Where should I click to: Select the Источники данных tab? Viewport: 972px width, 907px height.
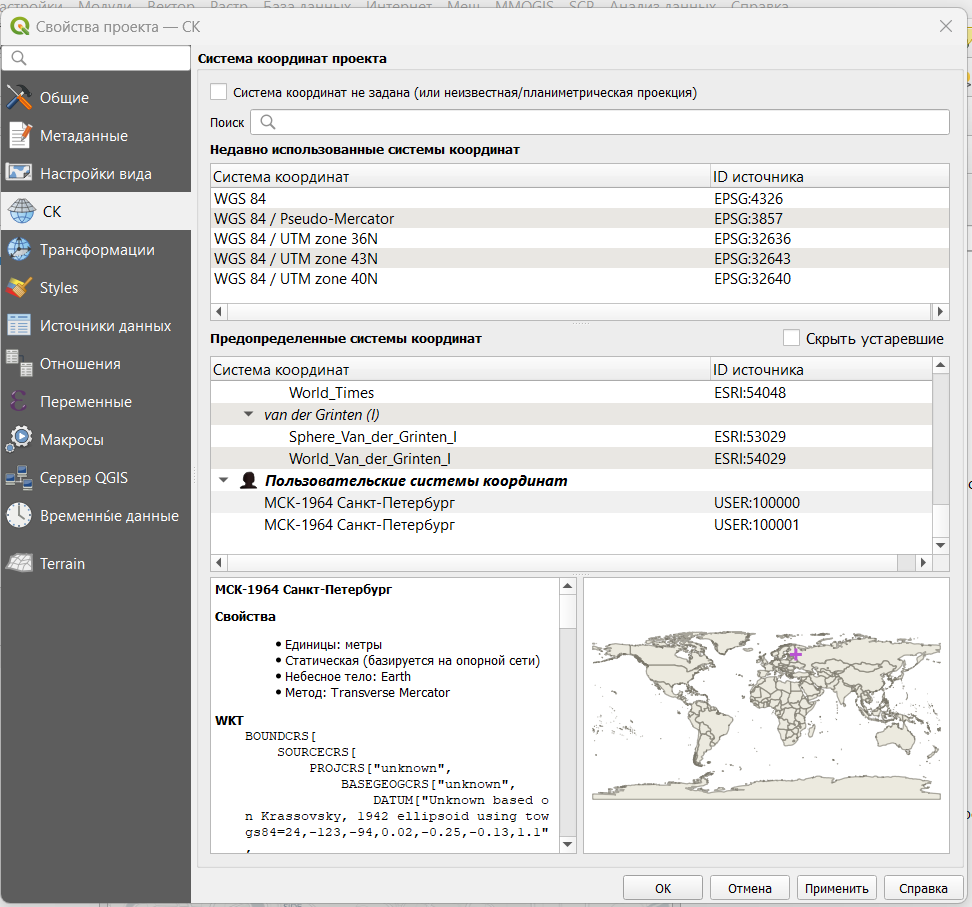tap(96, 325)
